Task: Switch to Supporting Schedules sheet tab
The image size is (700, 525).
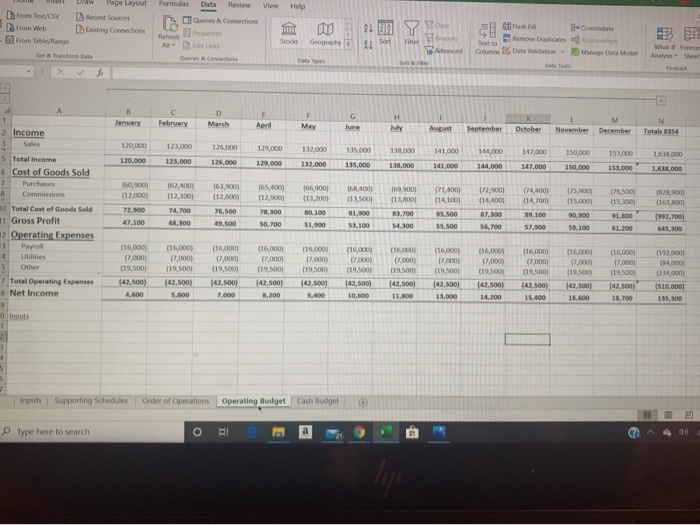Action: (x=91, y=400)
